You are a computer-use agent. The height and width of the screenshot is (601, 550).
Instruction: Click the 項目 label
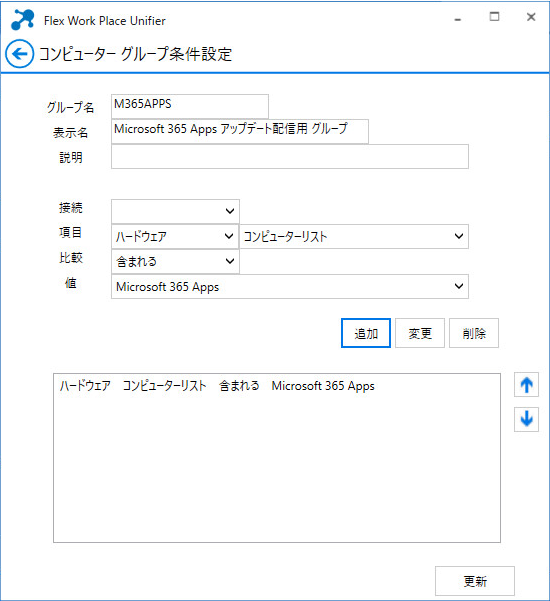tap(71, 232)
